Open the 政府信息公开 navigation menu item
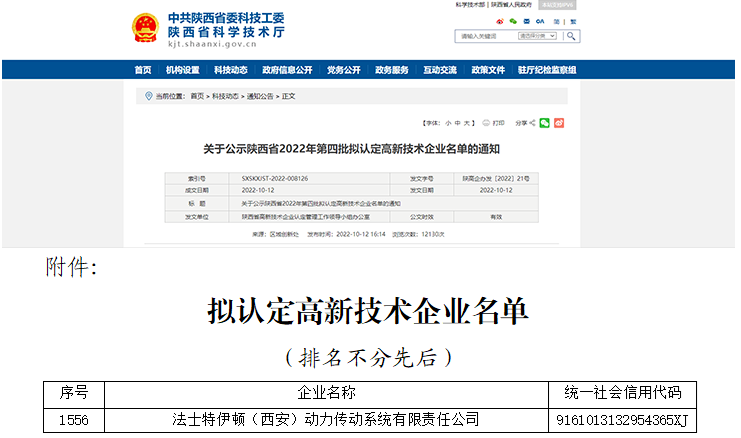Viewport: 741px width, 438px height. (x=287, y=70)
